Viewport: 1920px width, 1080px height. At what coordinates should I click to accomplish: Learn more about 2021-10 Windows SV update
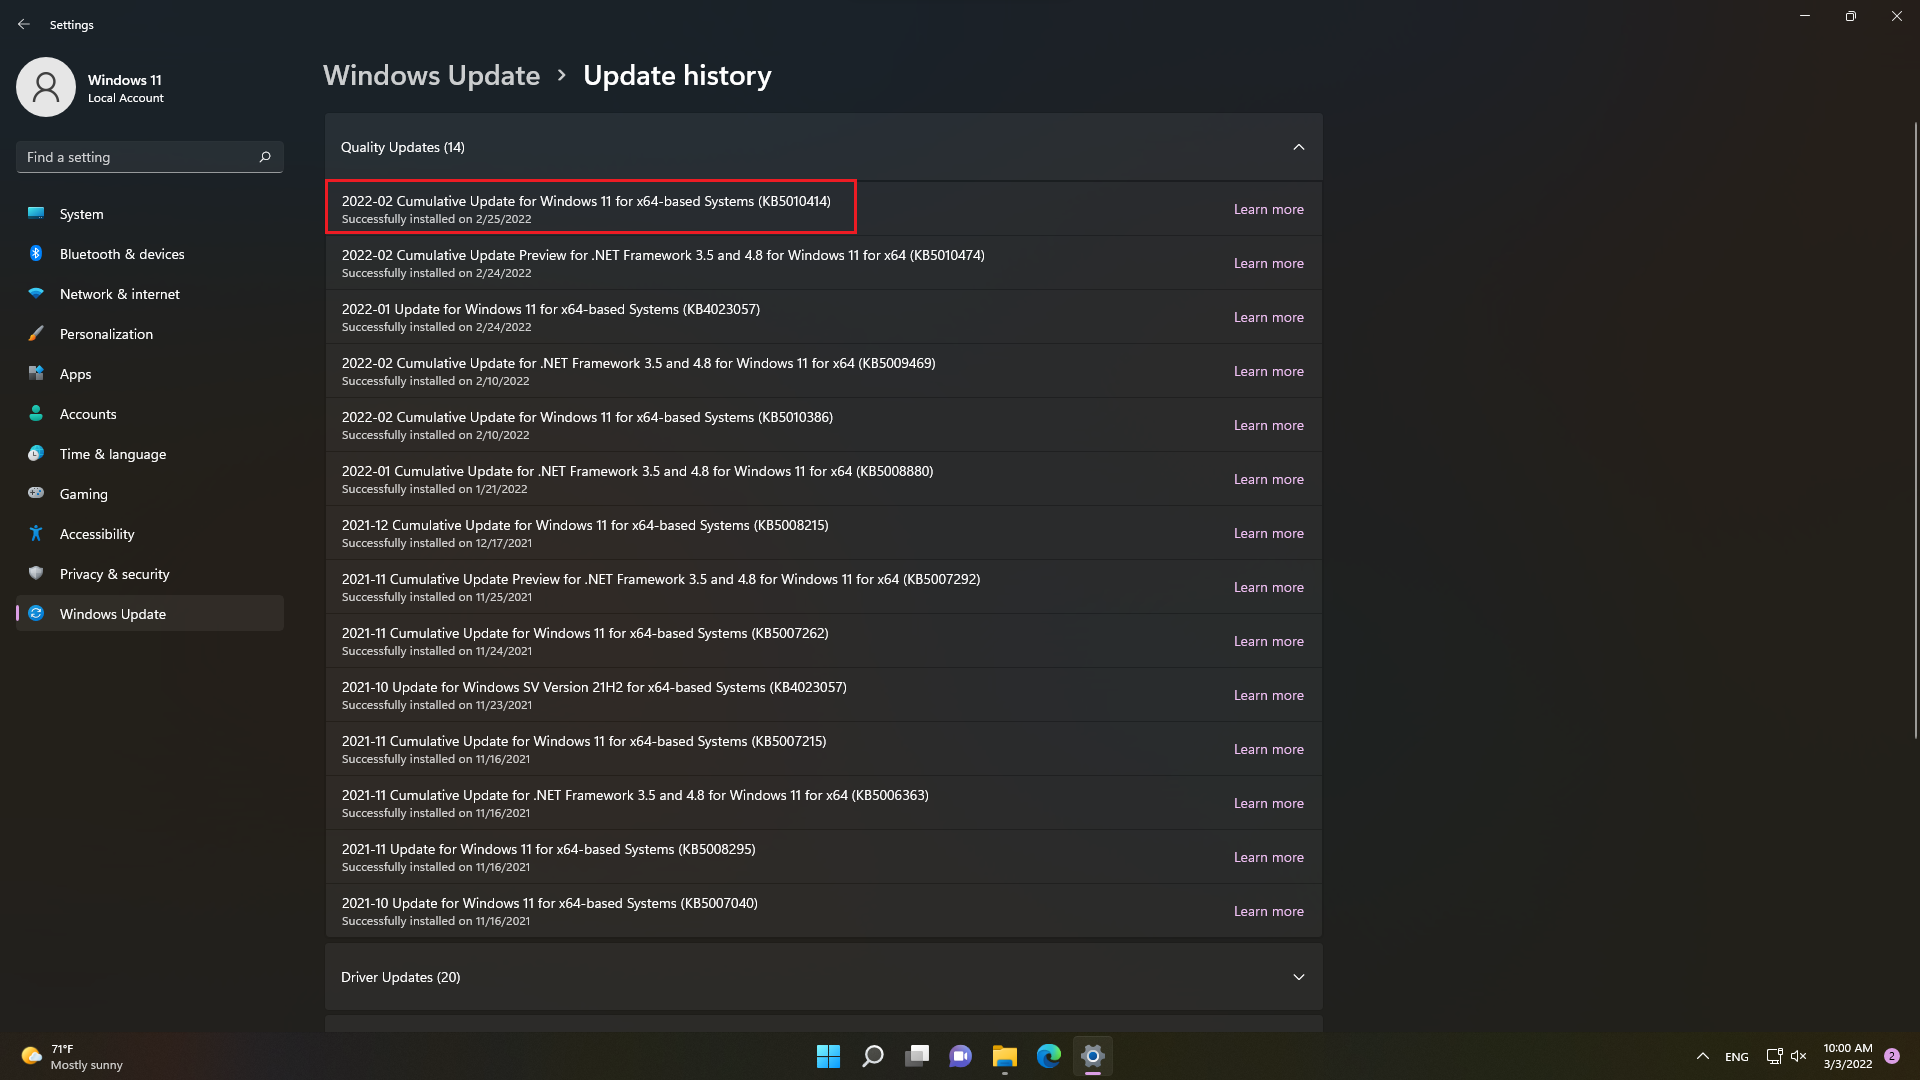(x=1268, y=695)
